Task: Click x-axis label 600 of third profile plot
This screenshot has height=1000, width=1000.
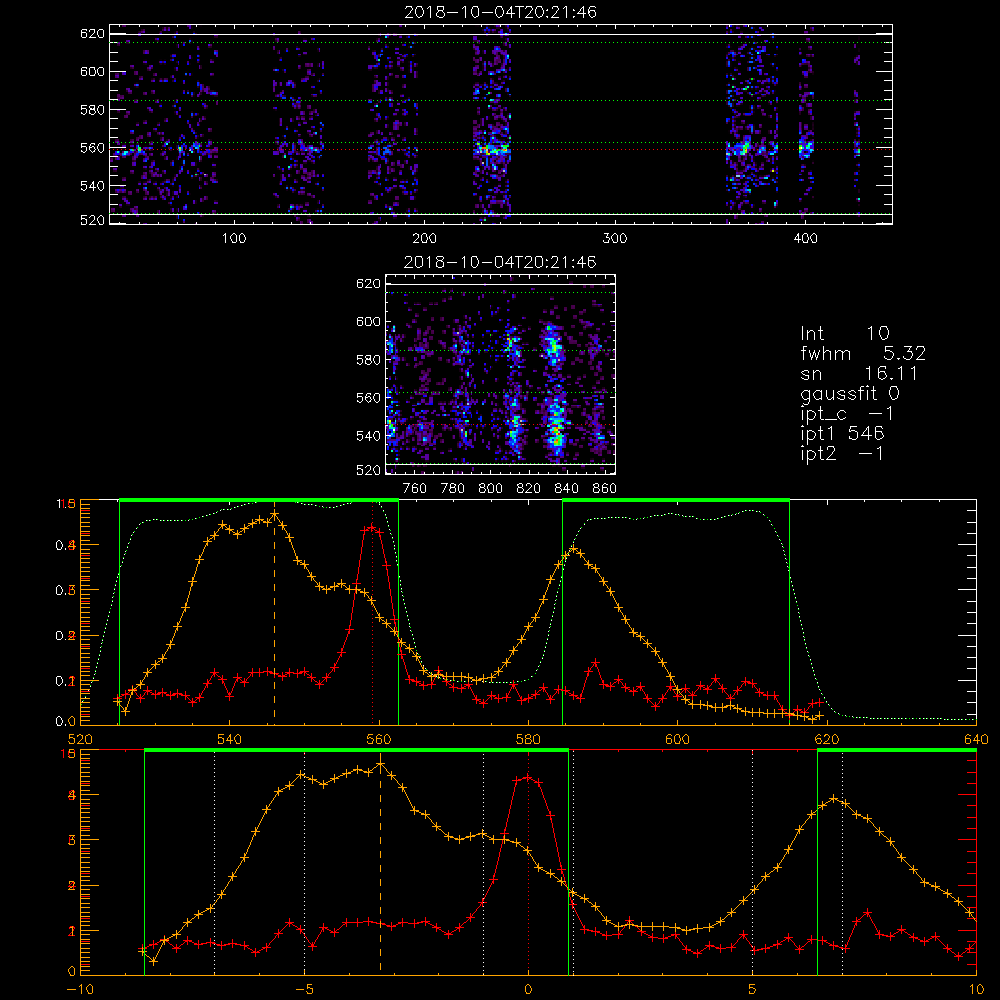Action: (678, 740)
